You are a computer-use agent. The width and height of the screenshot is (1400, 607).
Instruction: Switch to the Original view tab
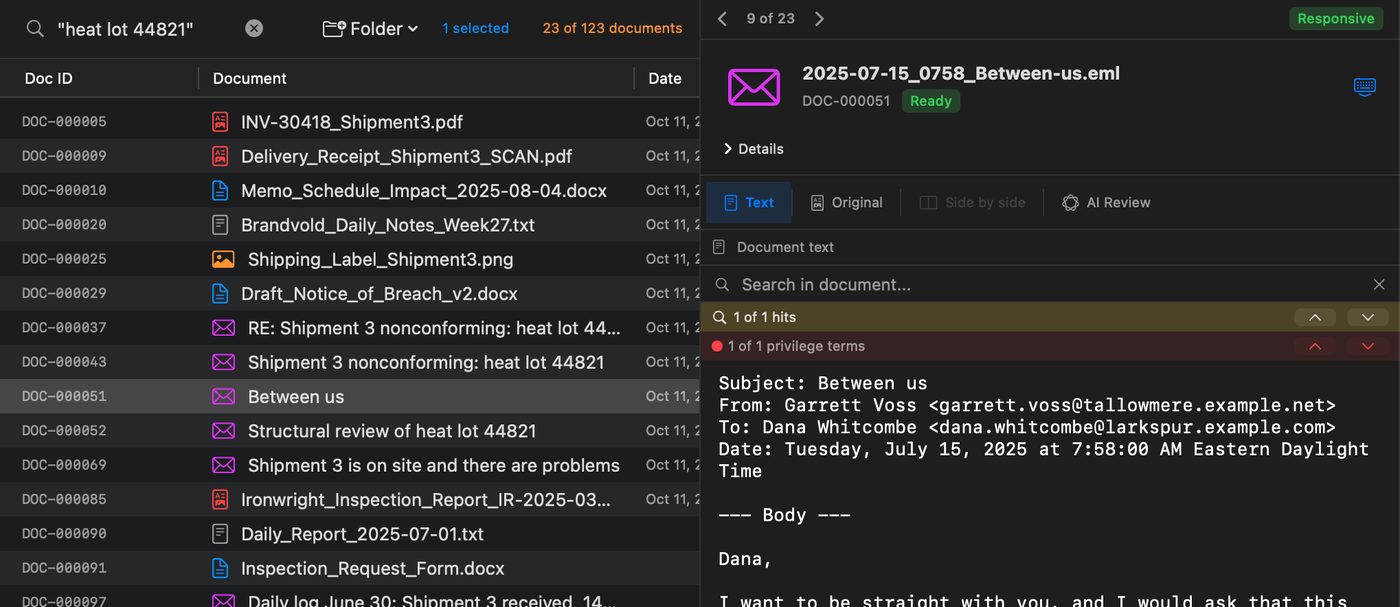point(846,202)
